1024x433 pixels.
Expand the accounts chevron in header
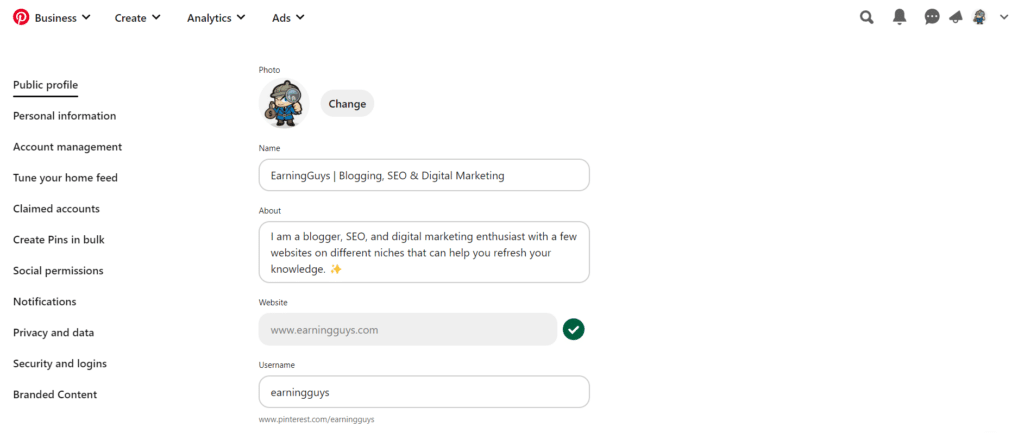tap(1004, 17)
